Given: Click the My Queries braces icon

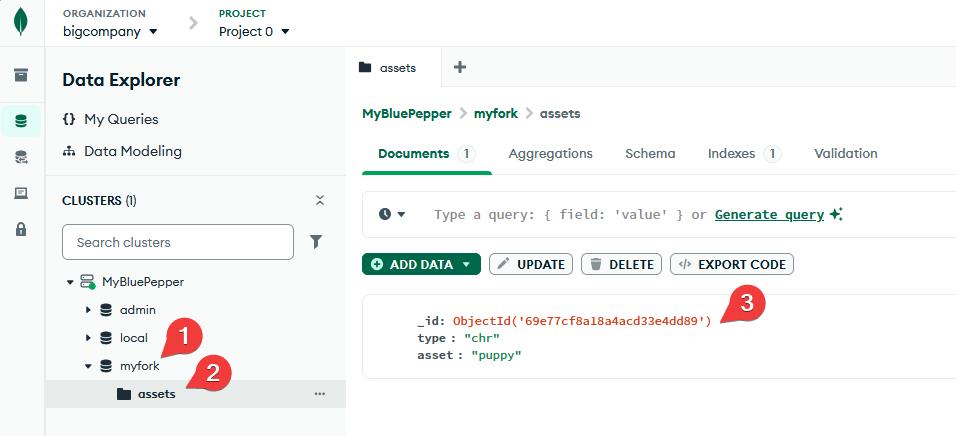Looking at the screenshot, I should 69,119.
